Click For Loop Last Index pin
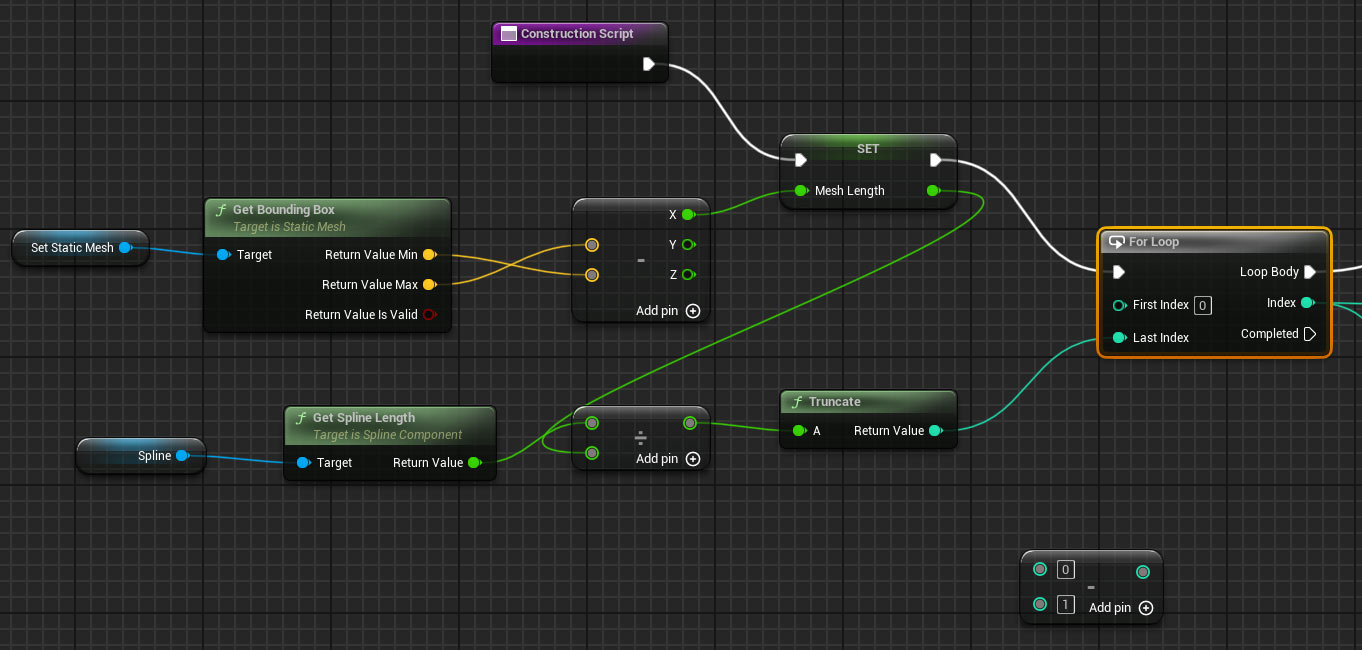The height and width of the screenshot is (650, 1362). tap(1119, 337)
